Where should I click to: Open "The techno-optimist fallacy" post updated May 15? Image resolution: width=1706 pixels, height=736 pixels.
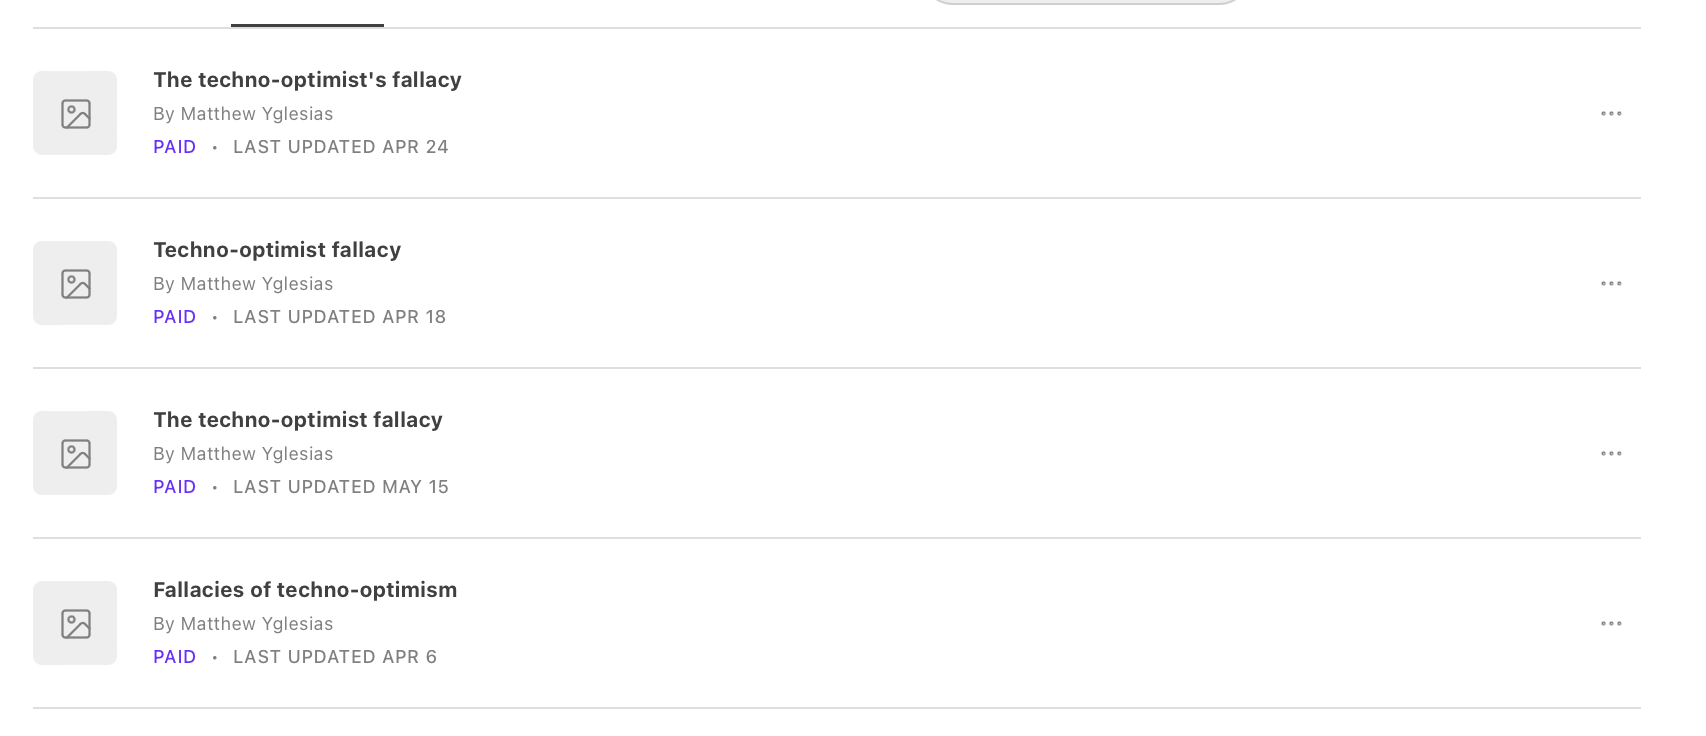click(298, 420)
